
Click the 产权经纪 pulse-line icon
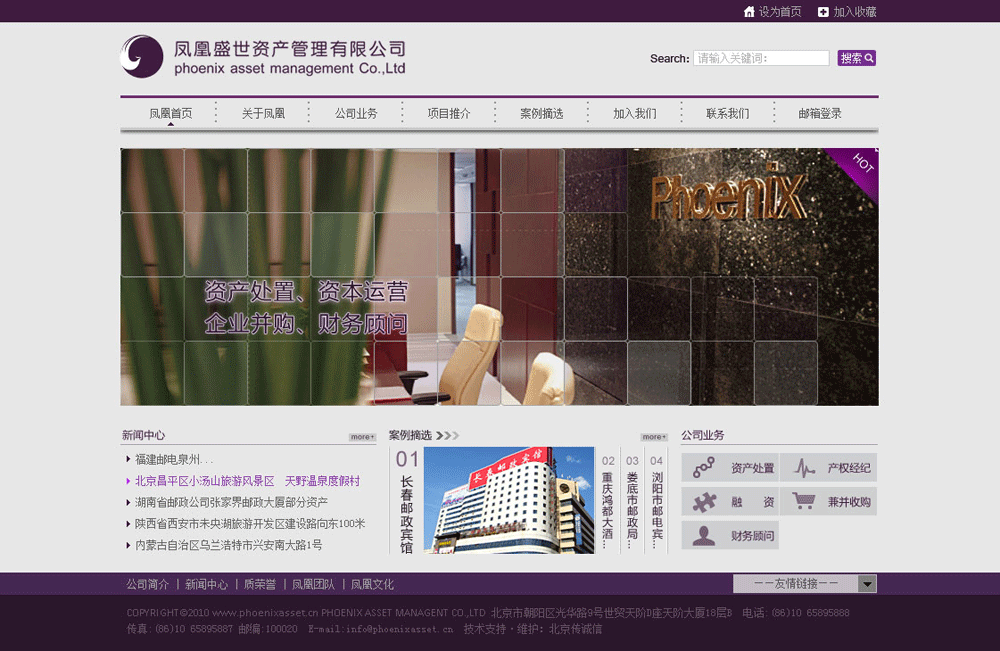click(x=804, y=468)
